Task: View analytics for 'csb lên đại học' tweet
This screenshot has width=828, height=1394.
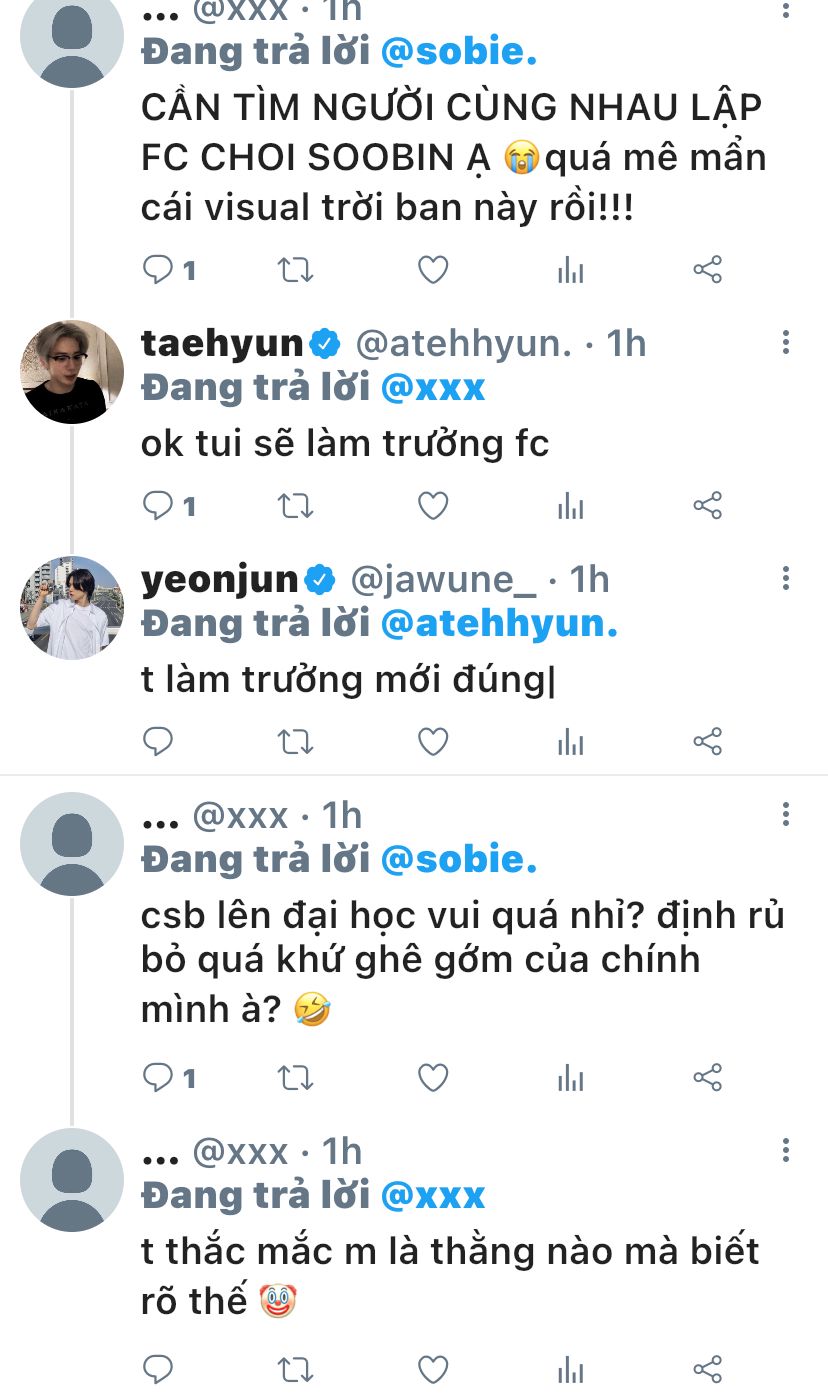Action: click(x=570, y=1078)
